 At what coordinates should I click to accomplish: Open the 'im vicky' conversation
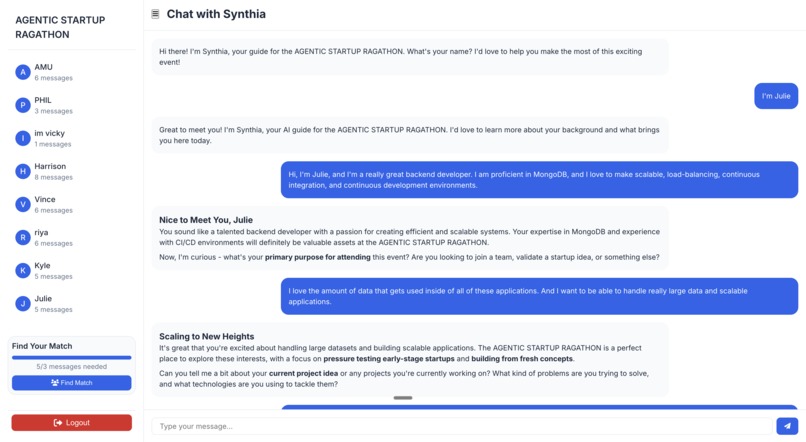pyautogui.click(x=71, y=138)
